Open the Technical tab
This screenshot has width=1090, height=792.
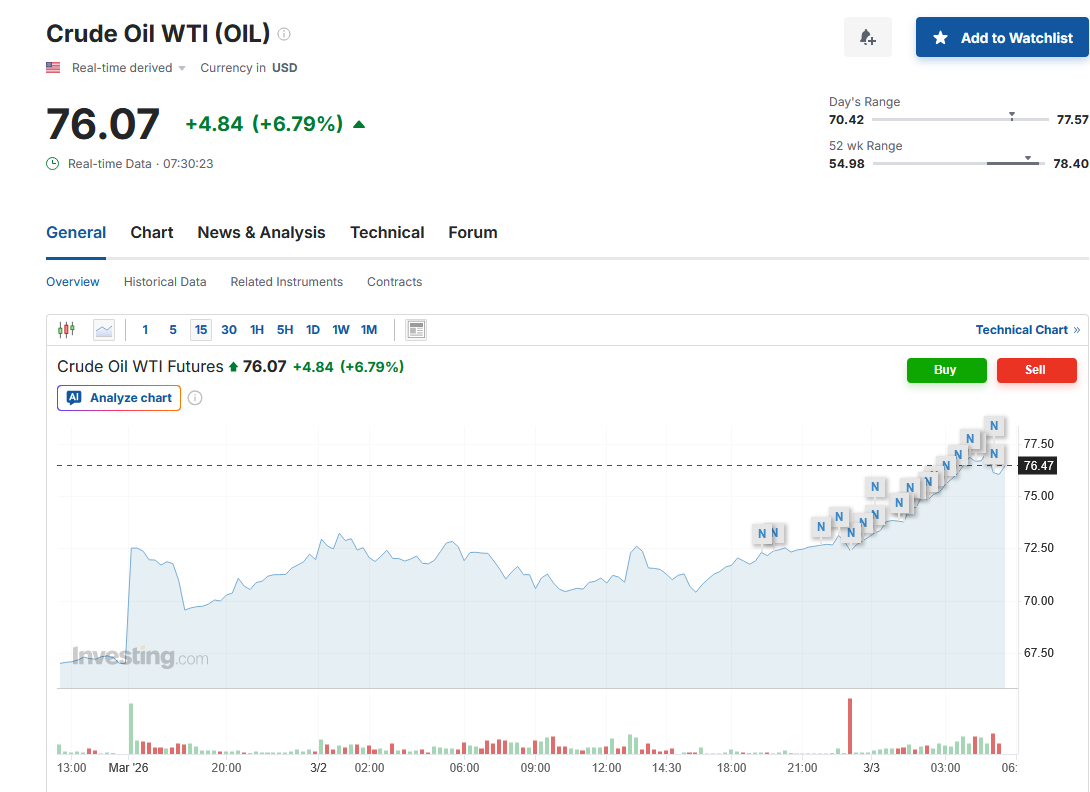387,232
